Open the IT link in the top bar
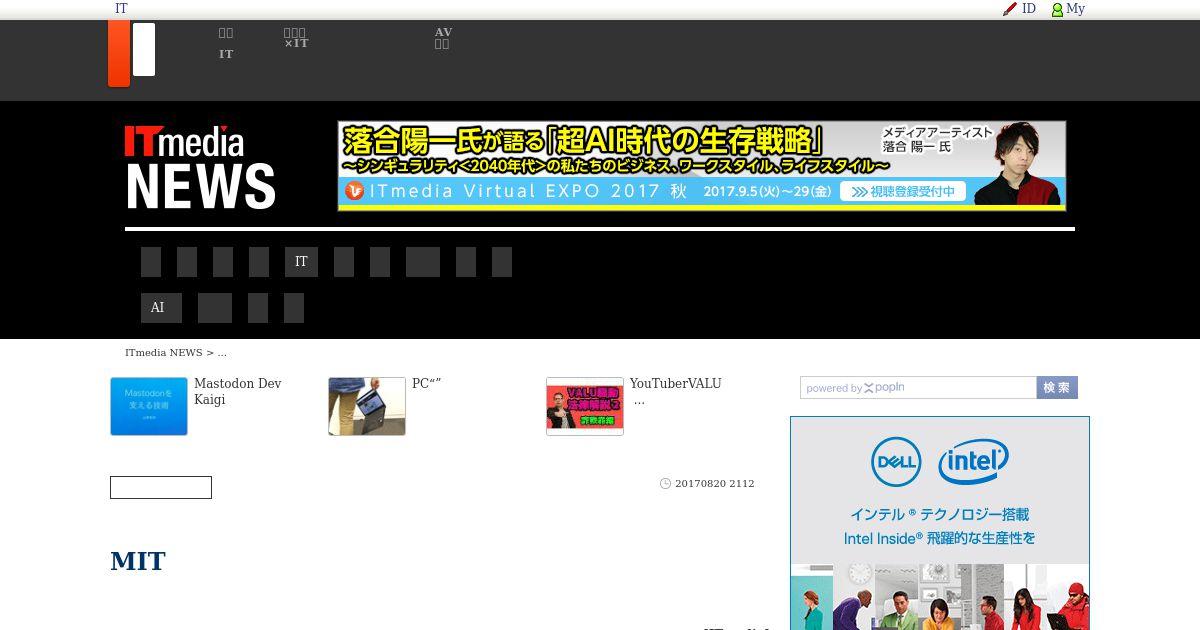 (121, 9)
